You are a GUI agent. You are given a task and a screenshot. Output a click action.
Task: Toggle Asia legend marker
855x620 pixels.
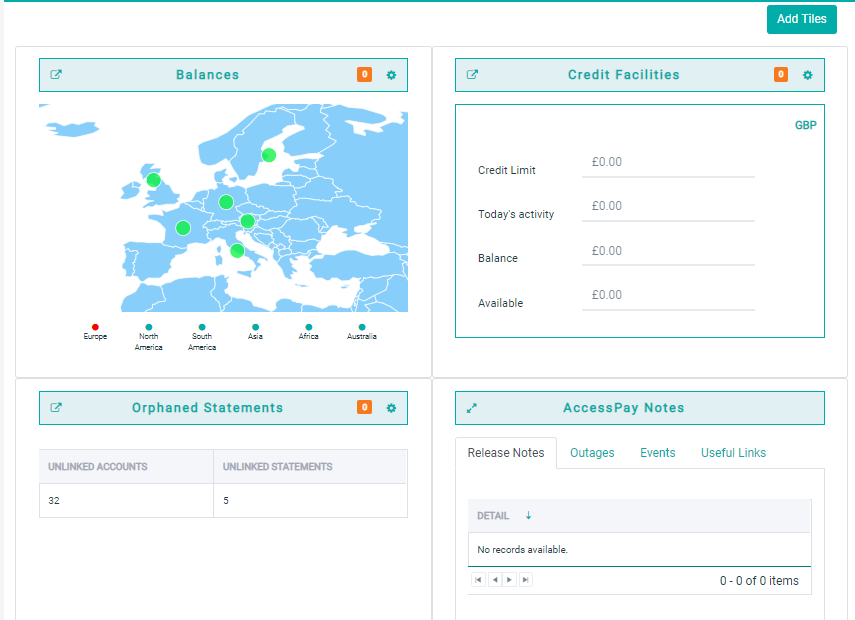(x=255, y=327)
